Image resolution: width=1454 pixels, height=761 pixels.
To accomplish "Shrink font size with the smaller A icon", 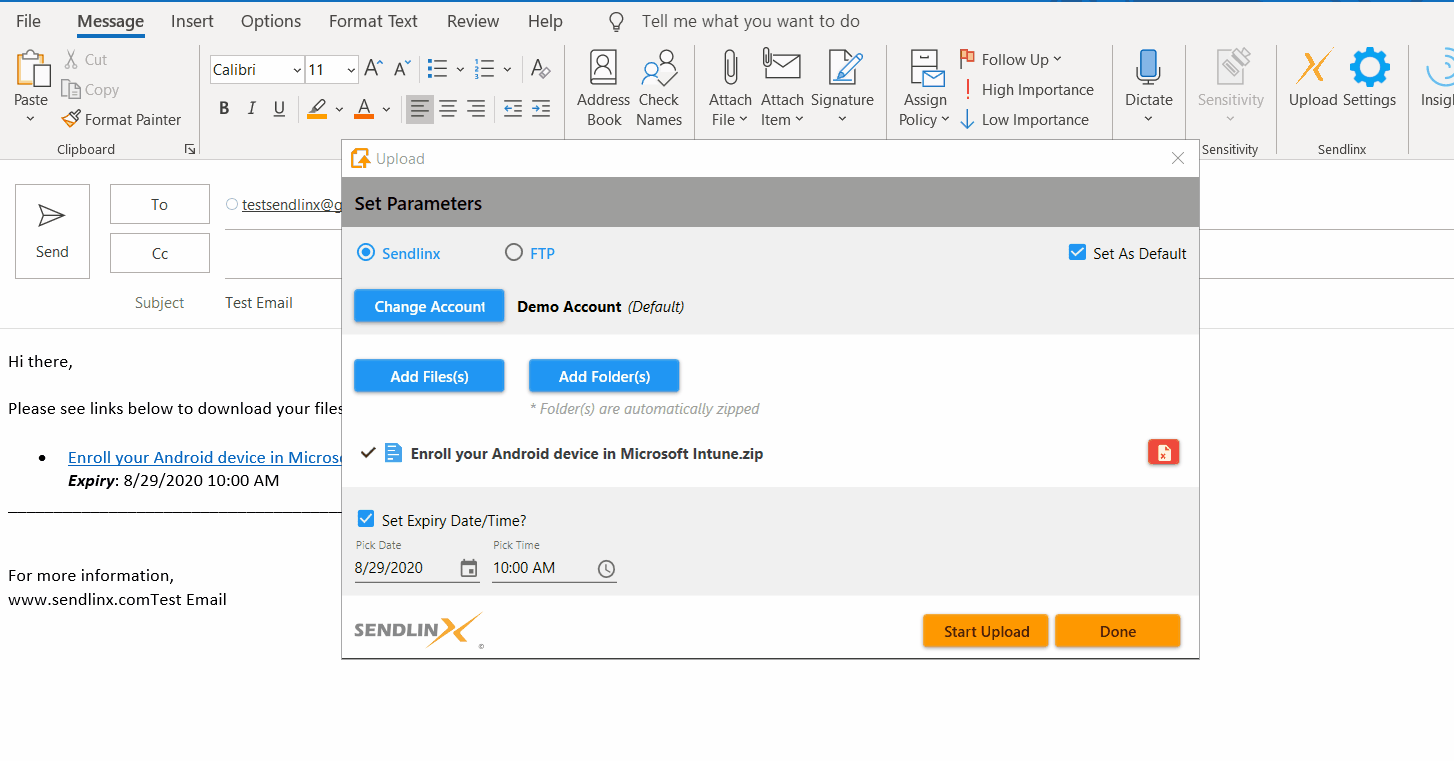I will click(402, 69).
